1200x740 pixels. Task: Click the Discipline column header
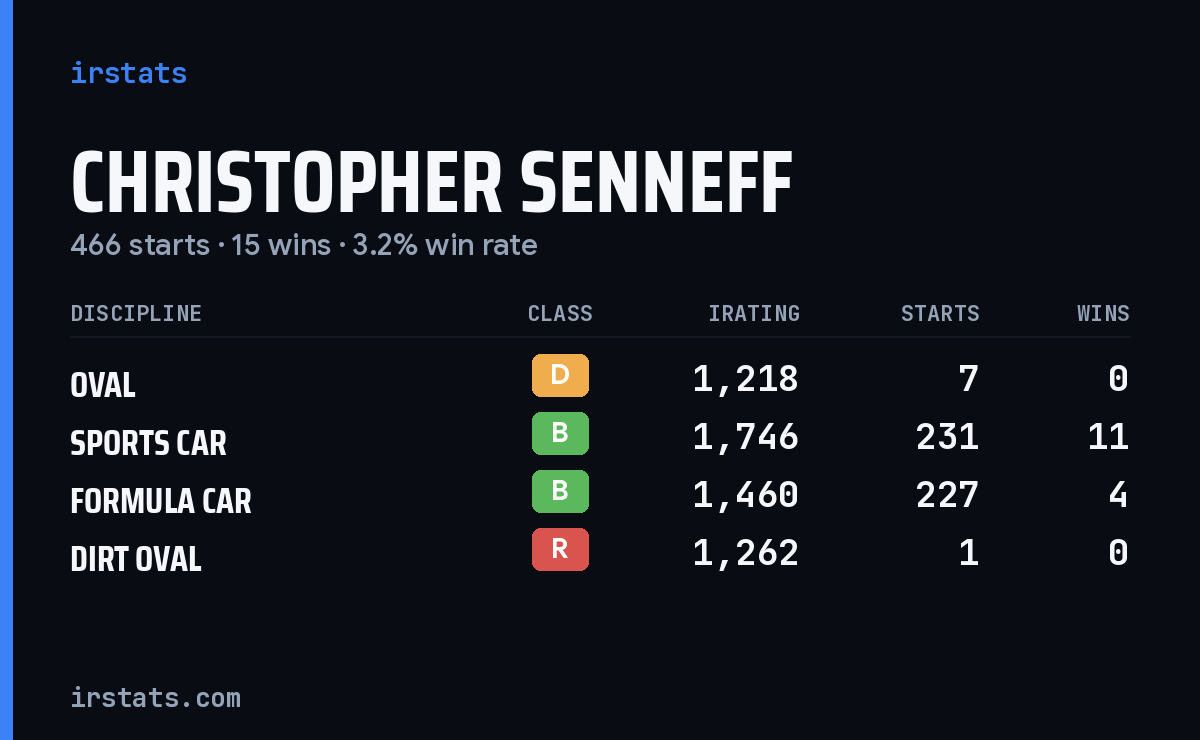click(136, 314)
